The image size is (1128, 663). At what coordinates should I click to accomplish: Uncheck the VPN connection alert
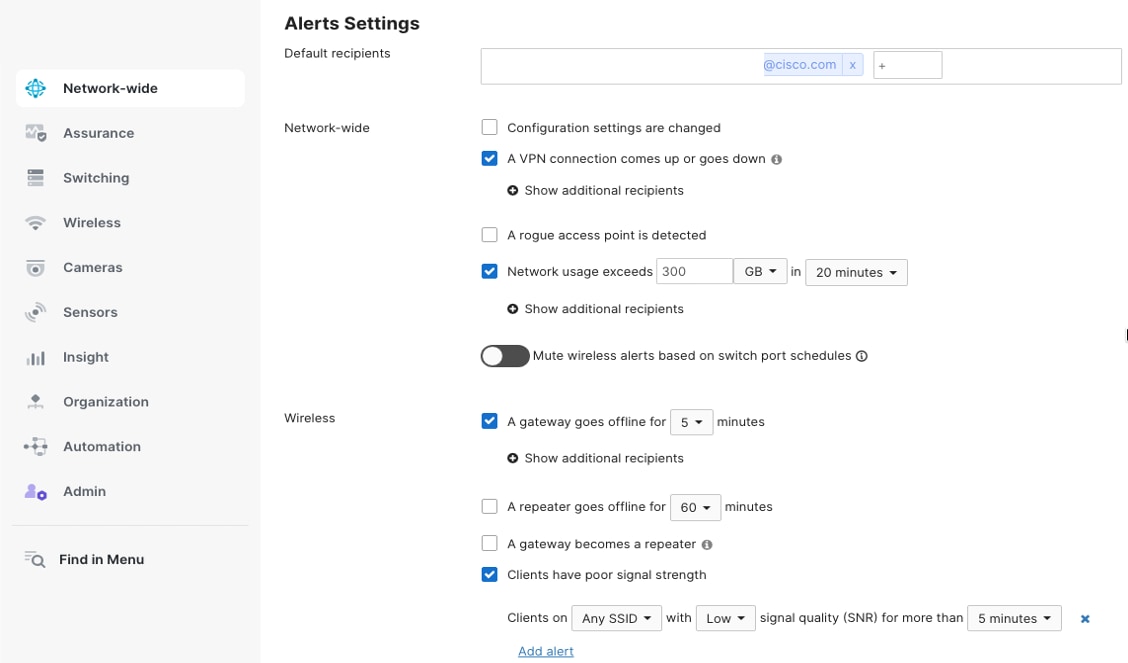(489, 158)
